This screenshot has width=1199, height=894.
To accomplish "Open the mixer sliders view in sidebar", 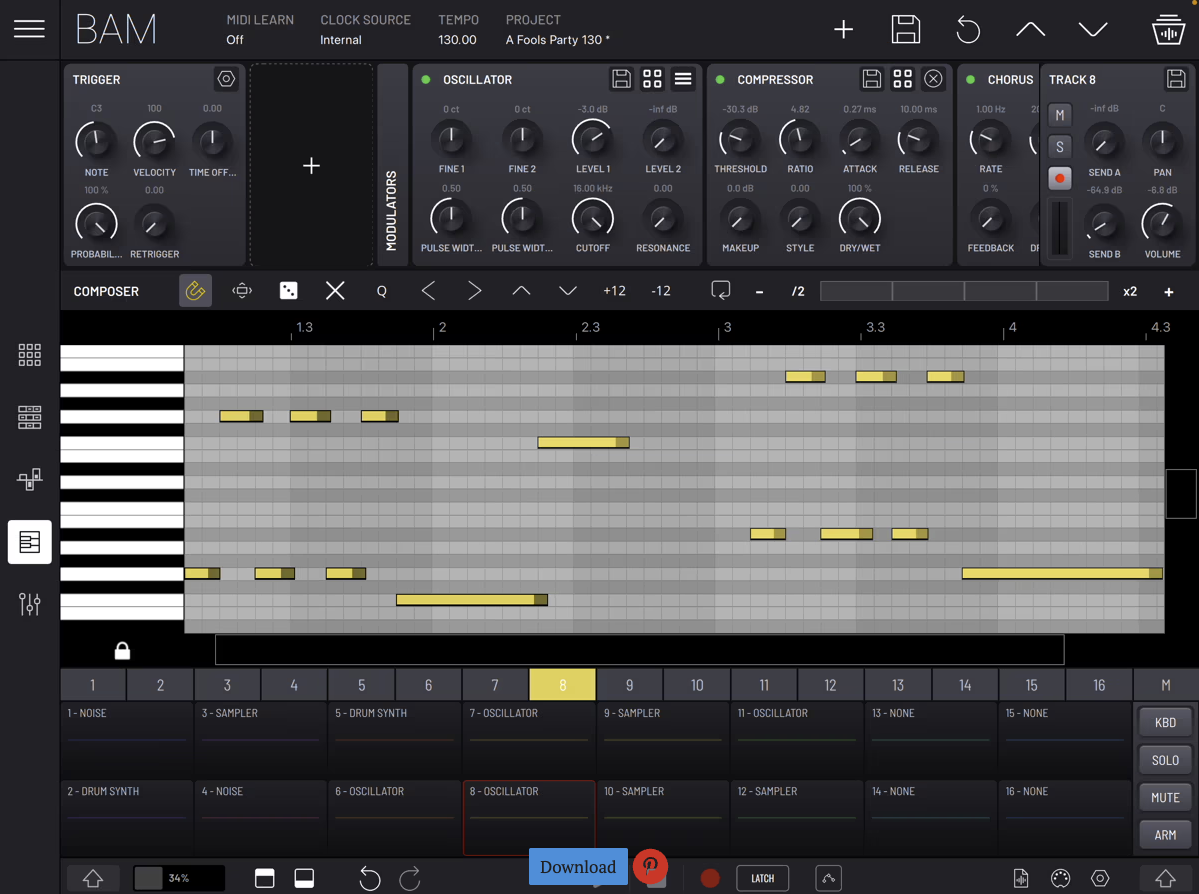I will click(29, 604).
